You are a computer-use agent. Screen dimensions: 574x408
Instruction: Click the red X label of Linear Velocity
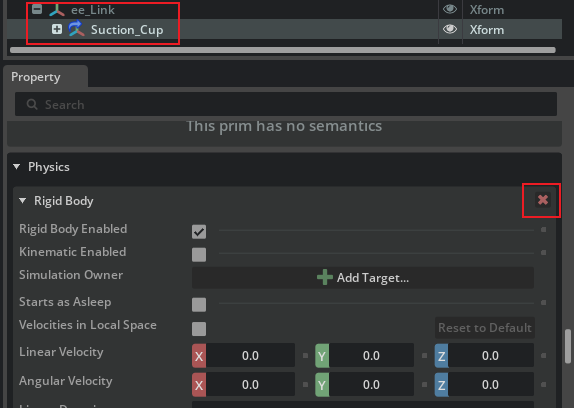coord(199,356)
